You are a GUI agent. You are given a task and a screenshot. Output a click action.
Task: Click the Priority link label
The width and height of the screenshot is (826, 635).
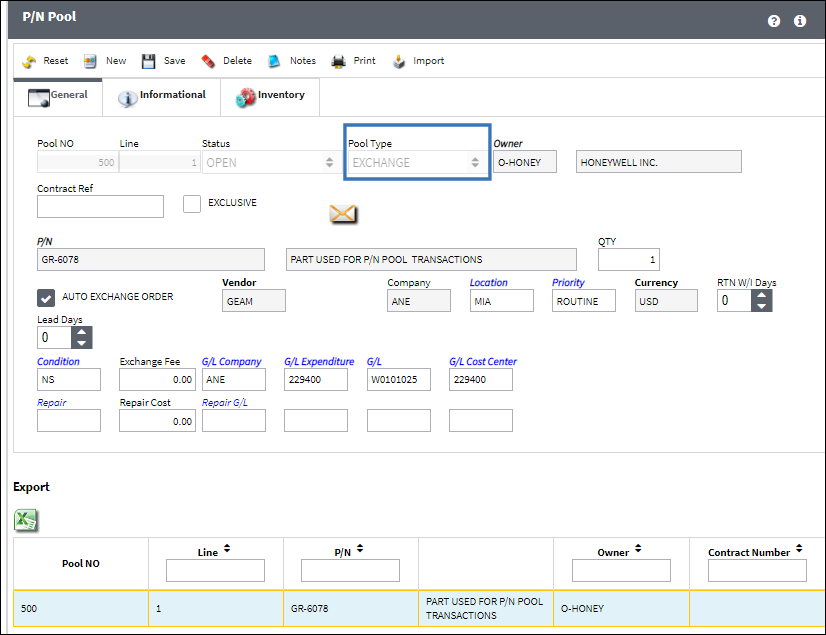coord(568,283)
